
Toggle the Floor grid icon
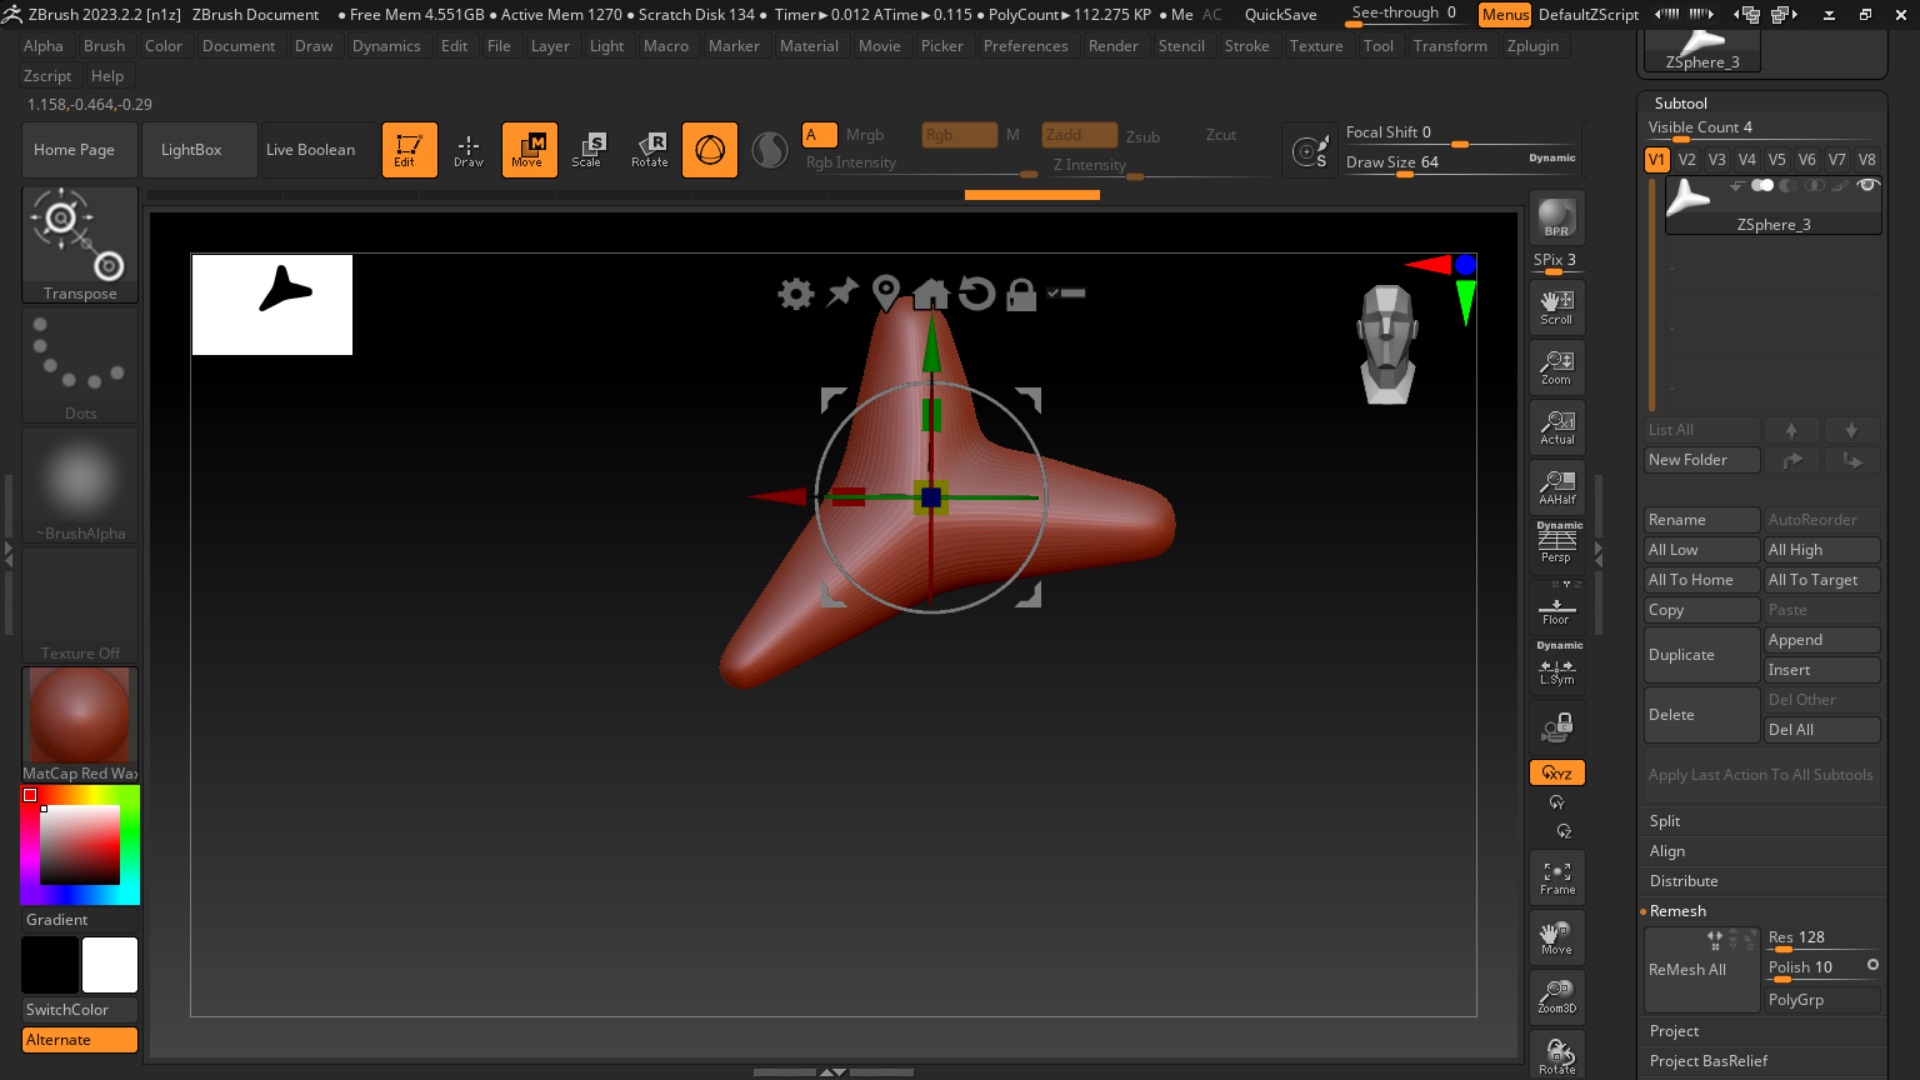click(x=1556, y=609)
